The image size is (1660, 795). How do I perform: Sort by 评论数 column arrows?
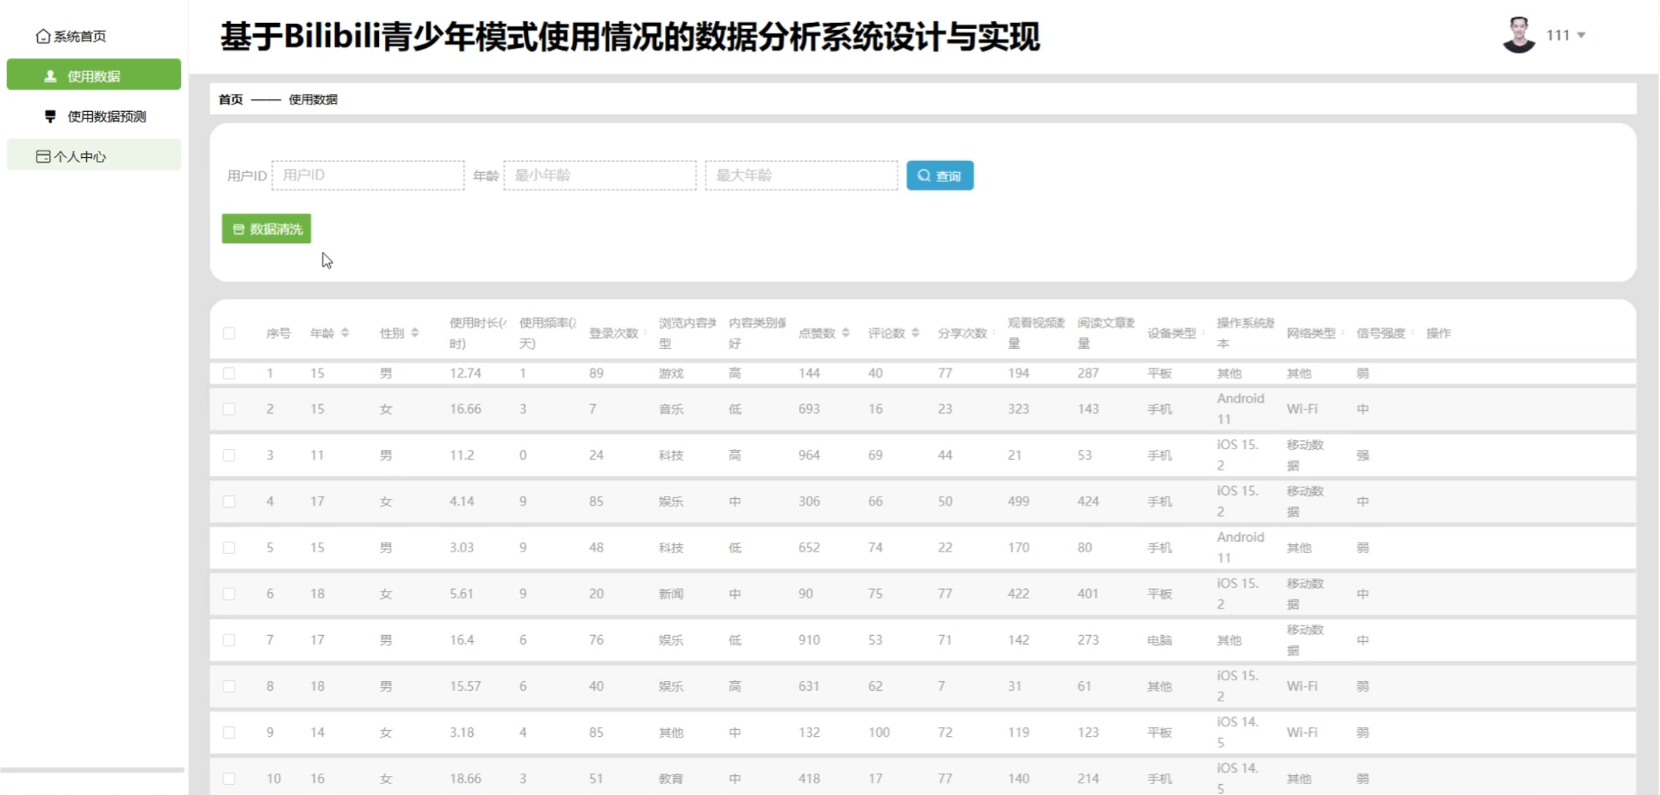click(x=915, y=333)
